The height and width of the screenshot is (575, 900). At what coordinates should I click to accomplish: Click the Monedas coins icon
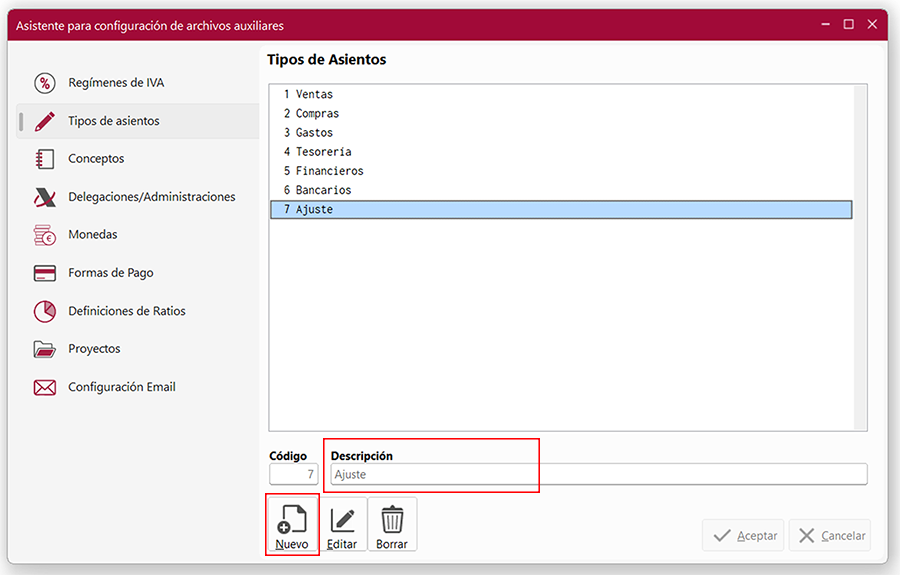pos(45,235)
